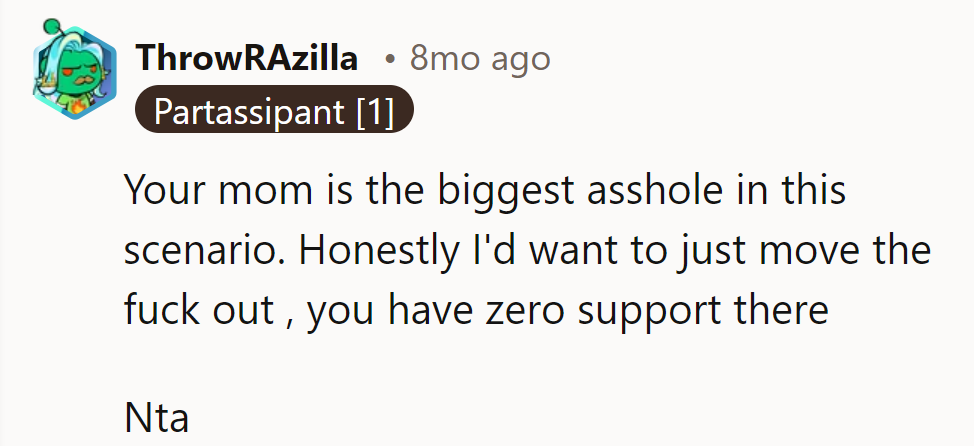Click the "8mo ago" comment timestamp

[x=480, y=59]
